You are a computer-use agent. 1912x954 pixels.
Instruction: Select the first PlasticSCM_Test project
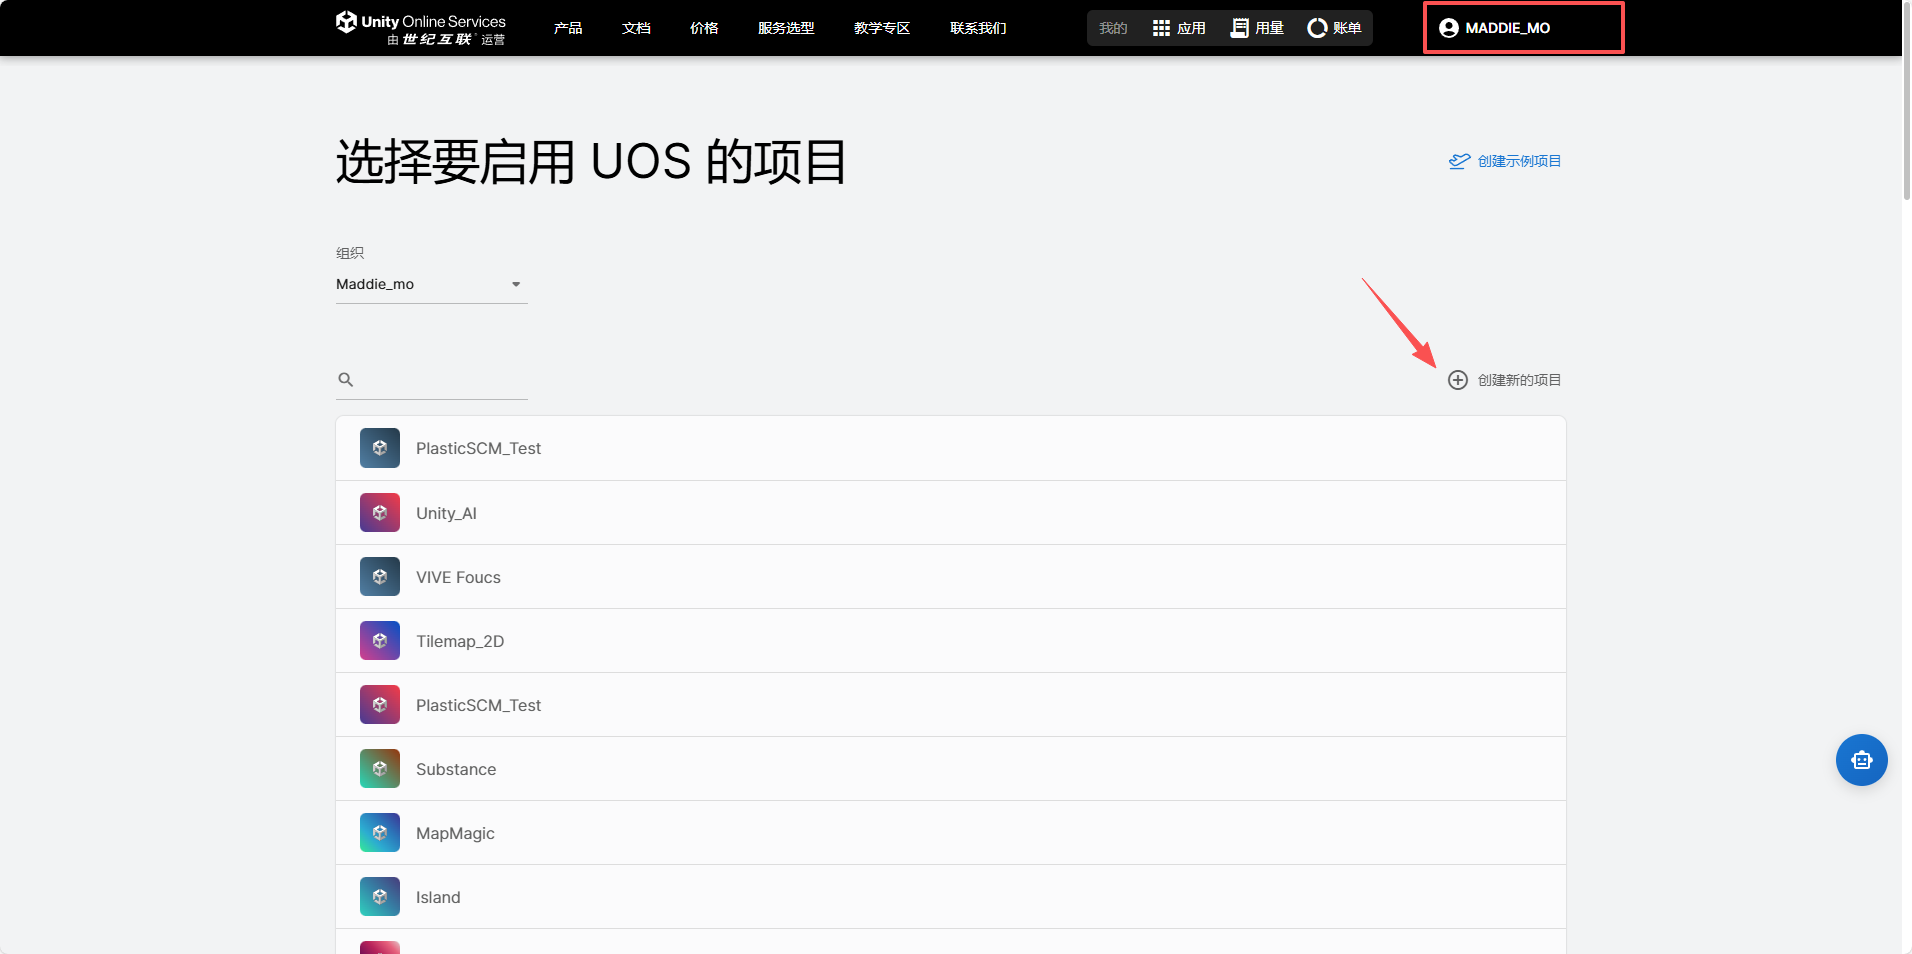tap(950, 448)
